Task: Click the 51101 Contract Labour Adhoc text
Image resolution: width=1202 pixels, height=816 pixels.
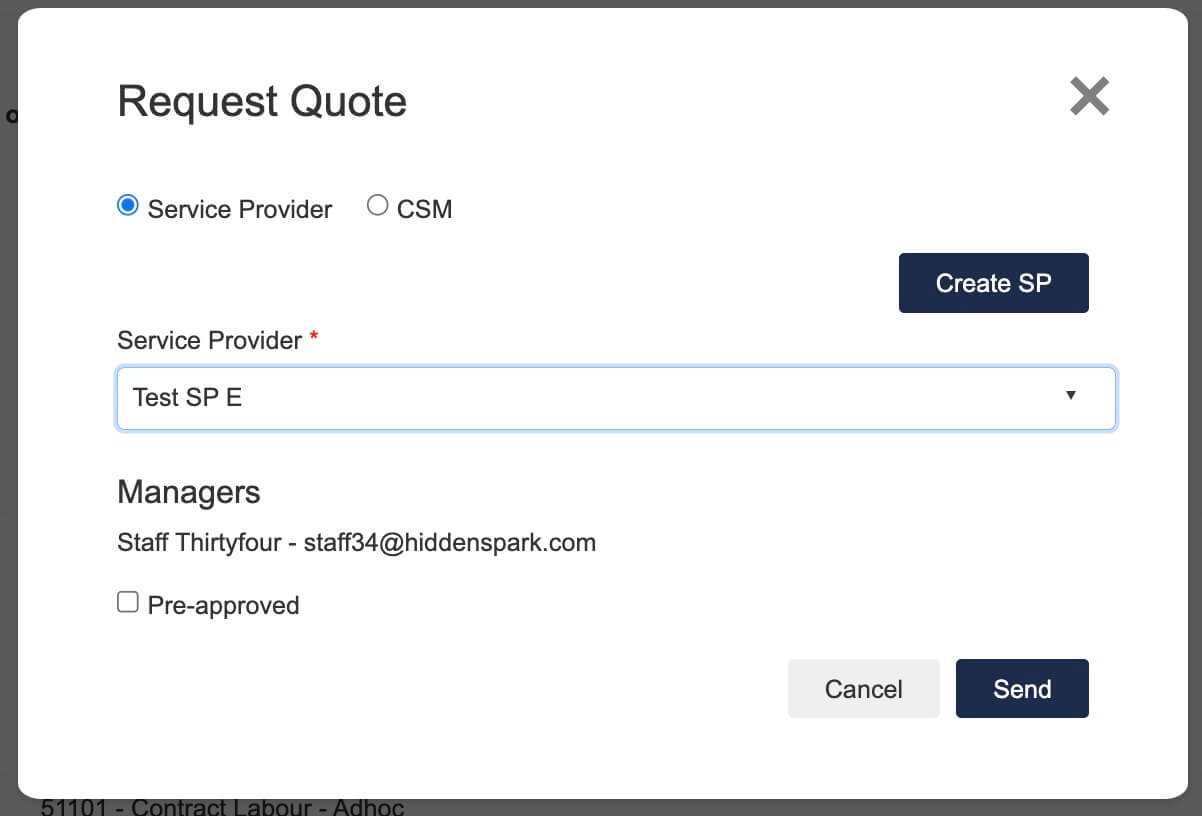Action: point(223,806)
